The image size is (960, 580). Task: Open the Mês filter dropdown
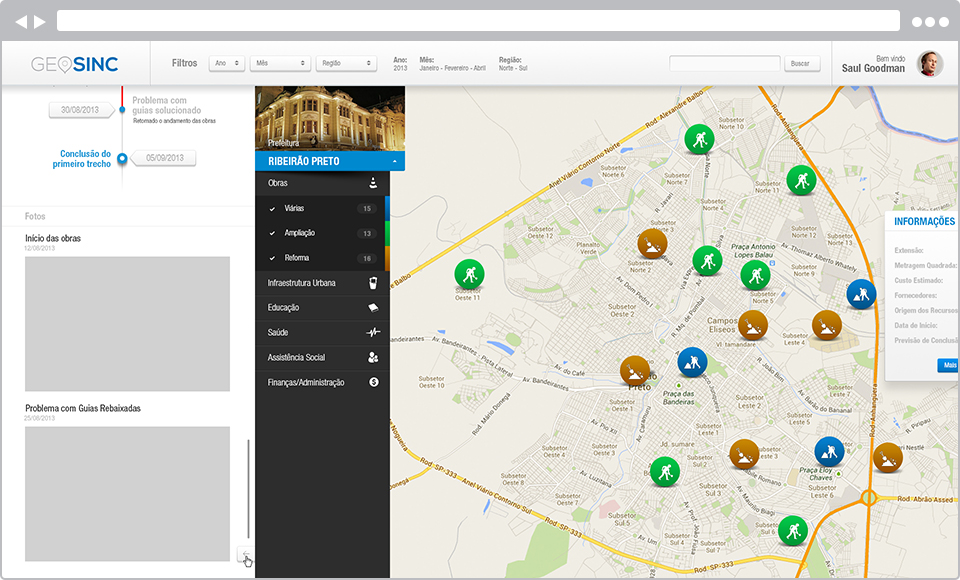[280, 63]
